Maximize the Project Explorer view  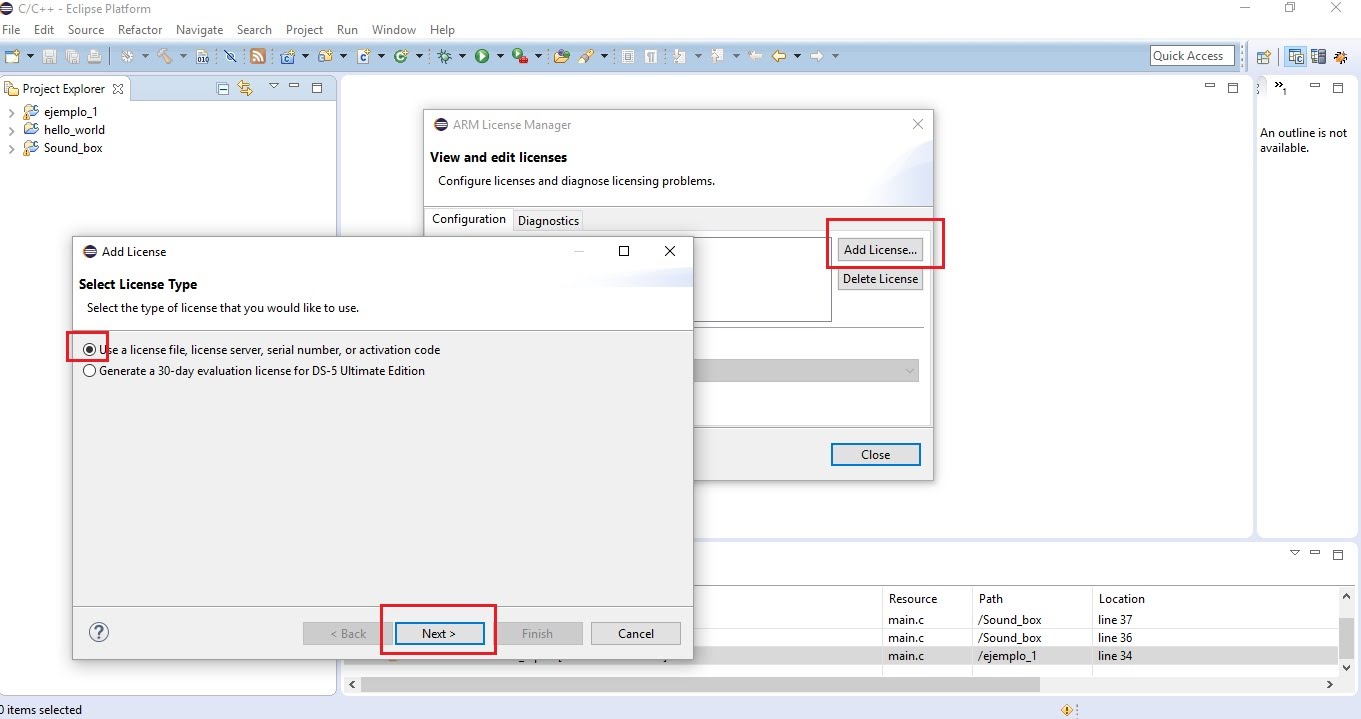317,88
